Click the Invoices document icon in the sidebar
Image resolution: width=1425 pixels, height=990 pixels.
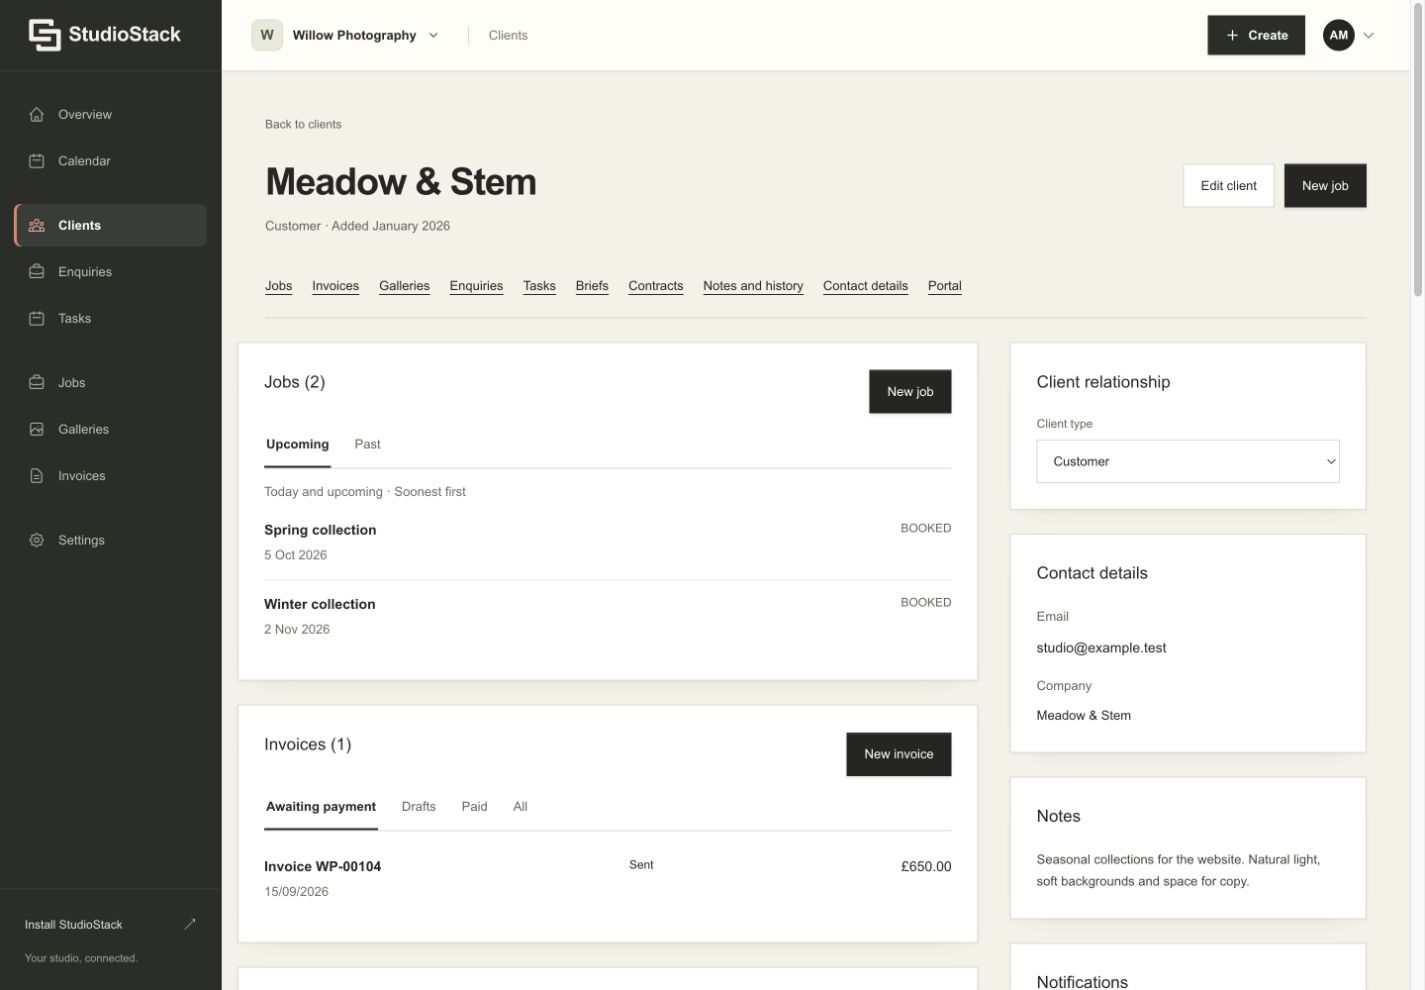(37, 476)
